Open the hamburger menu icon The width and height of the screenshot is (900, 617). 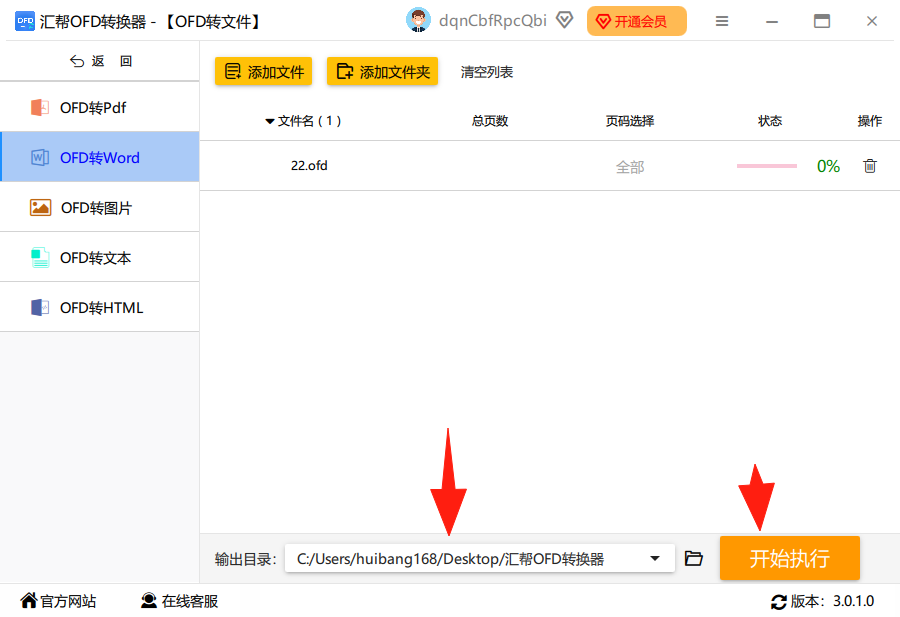(721, 21)
